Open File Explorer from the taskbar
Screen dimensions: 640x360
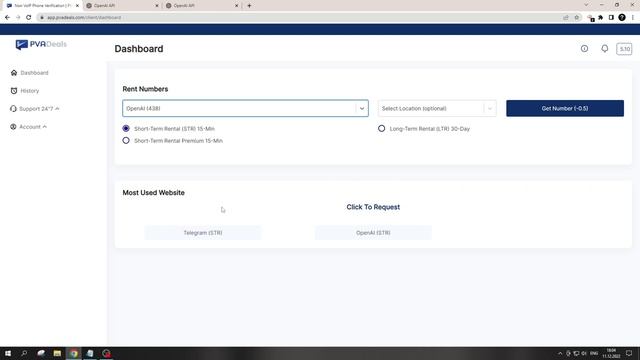57,353
